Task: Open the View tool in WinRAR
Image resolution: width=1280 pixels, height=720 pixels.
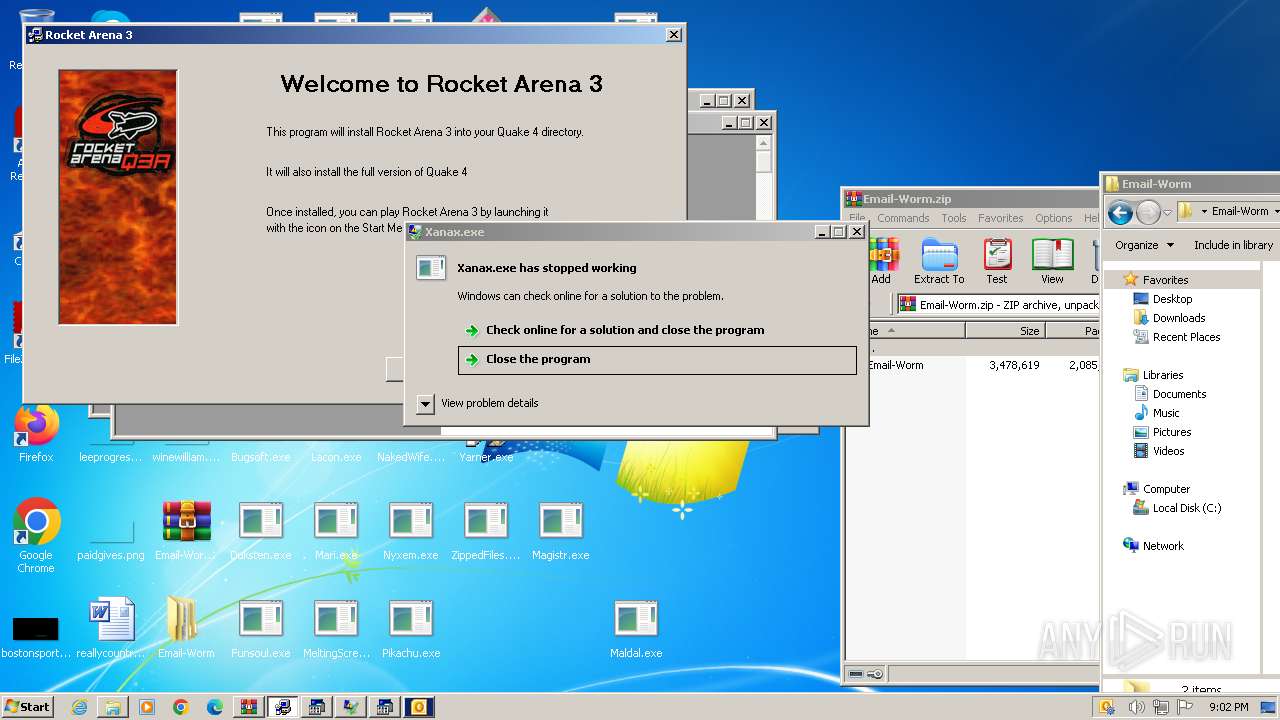Action: tap(1052, 262)
